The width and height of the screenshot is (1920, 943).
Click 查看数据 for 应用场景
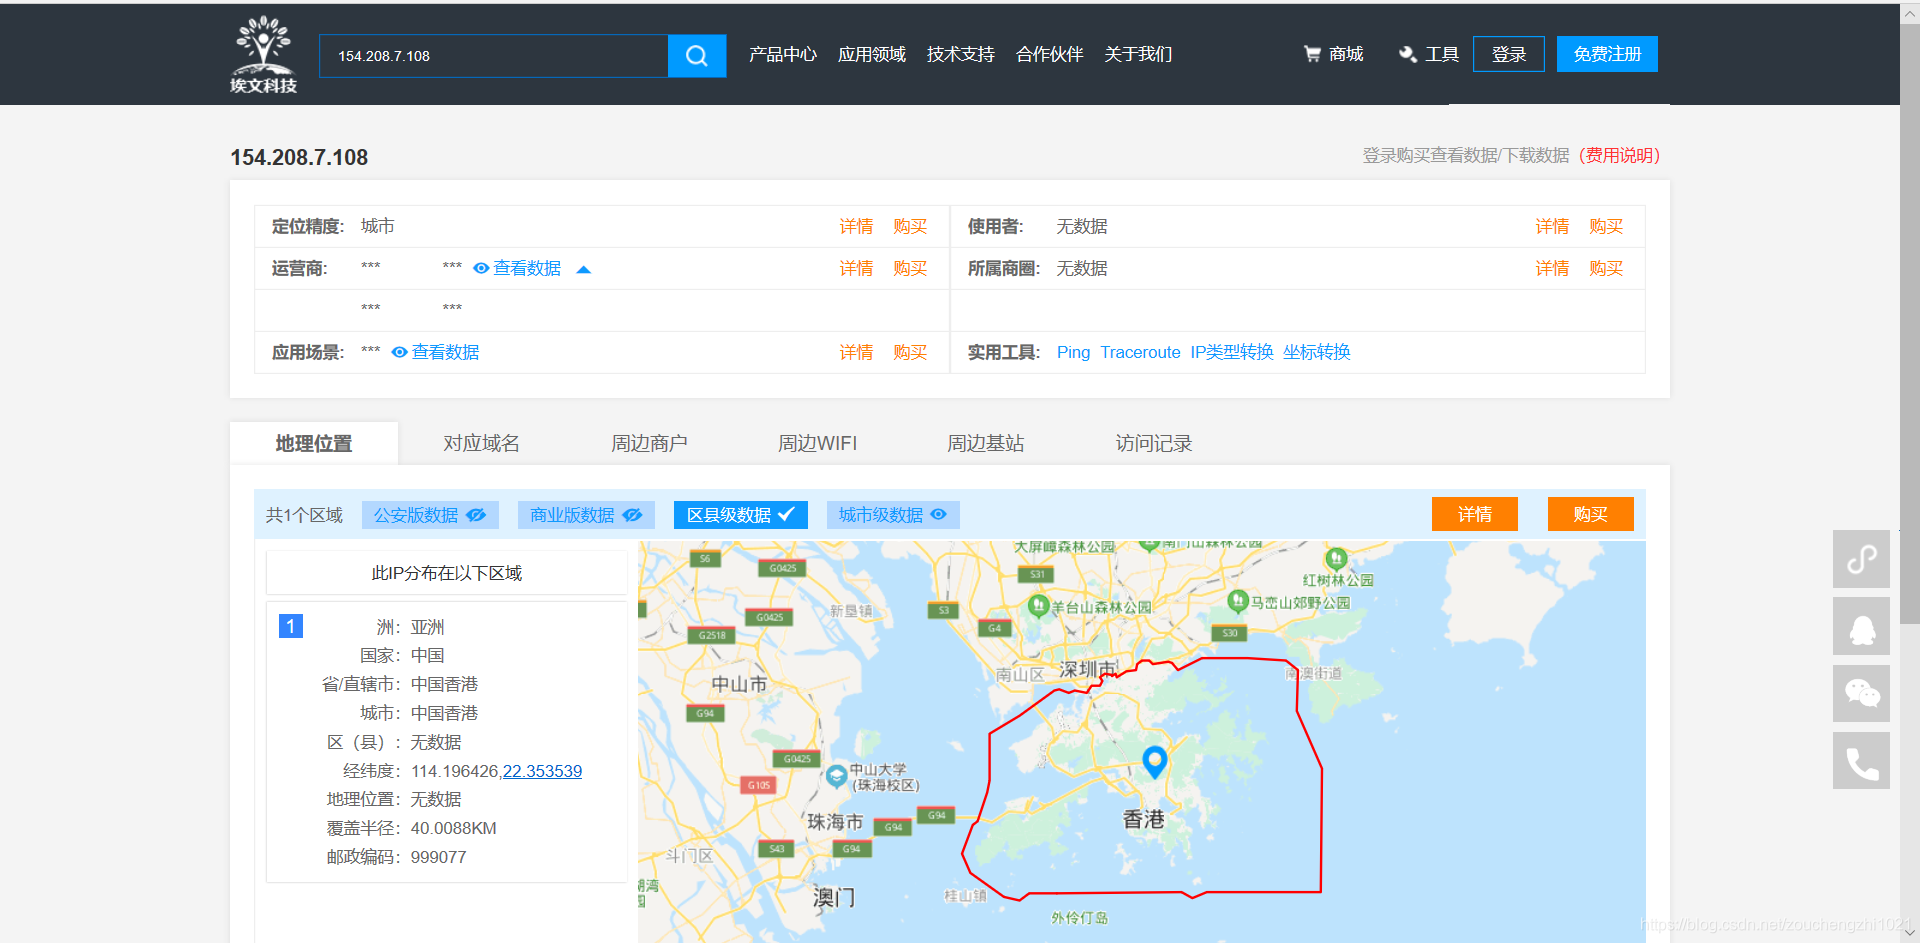(436, 352)
